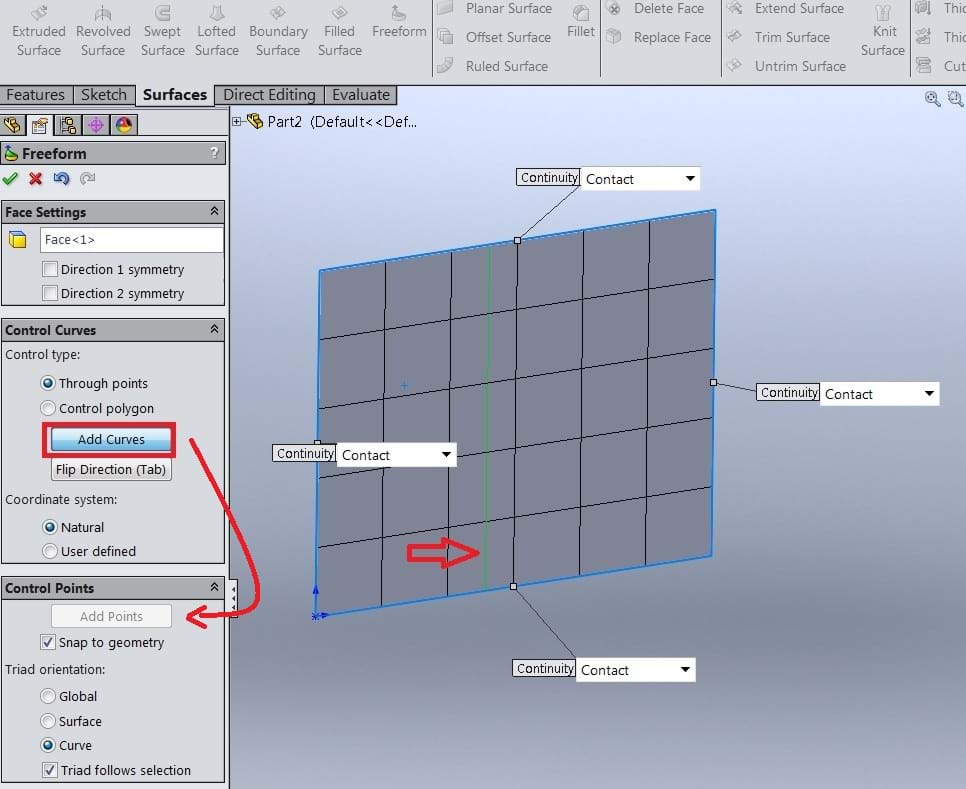Image resolution: width=966 pixels, height=789 pixels.
Task: Uncheck Snap to geometry
Action: pos(48,643)
